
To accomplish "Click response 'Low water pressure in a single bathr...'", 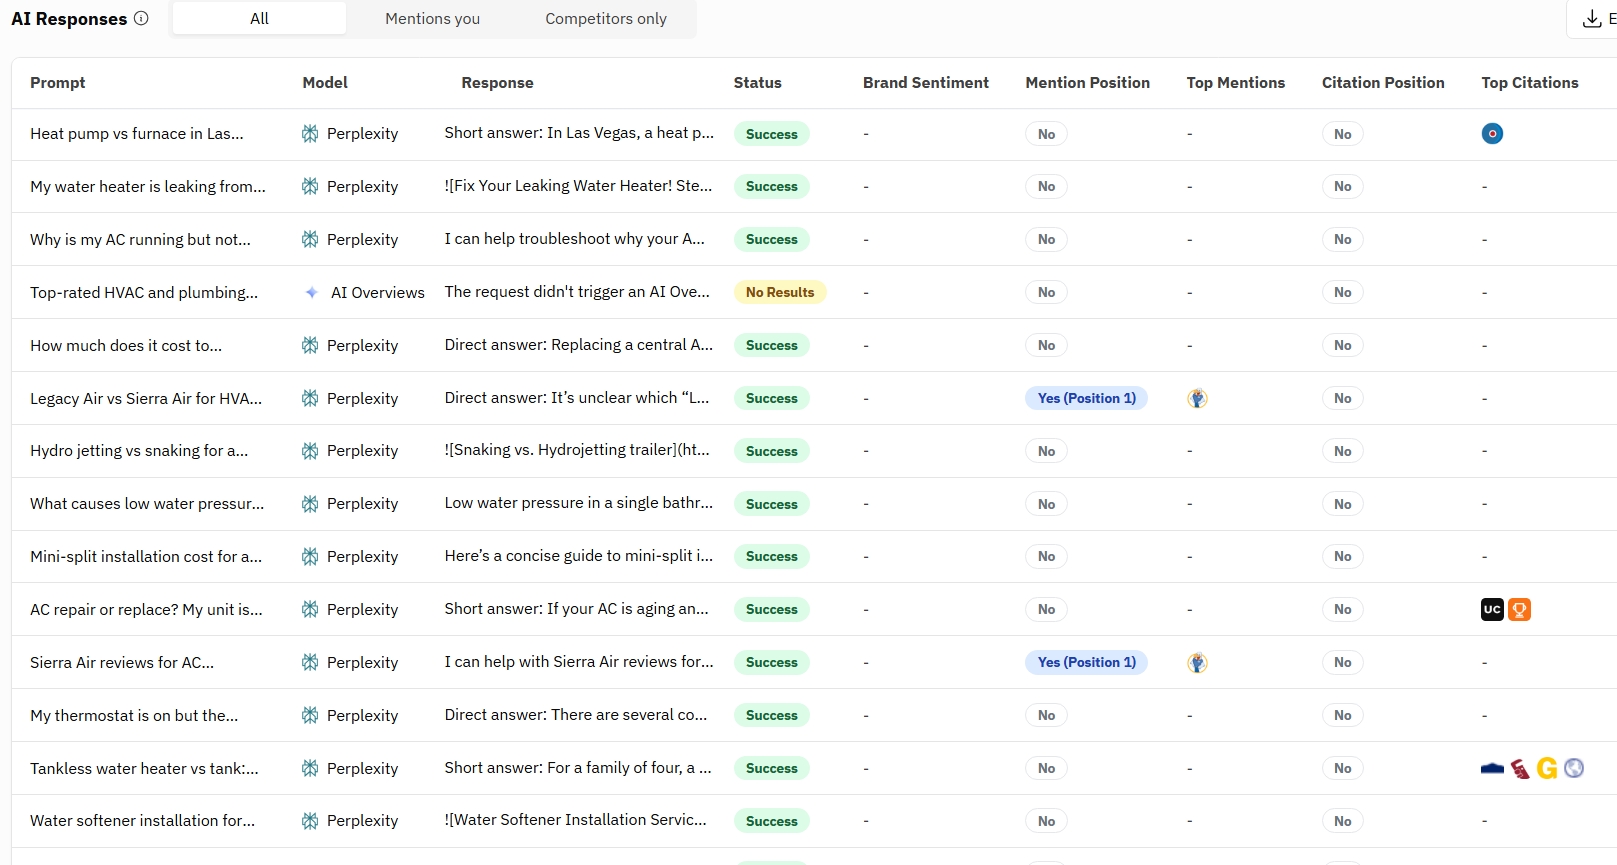I will [578, 503].
